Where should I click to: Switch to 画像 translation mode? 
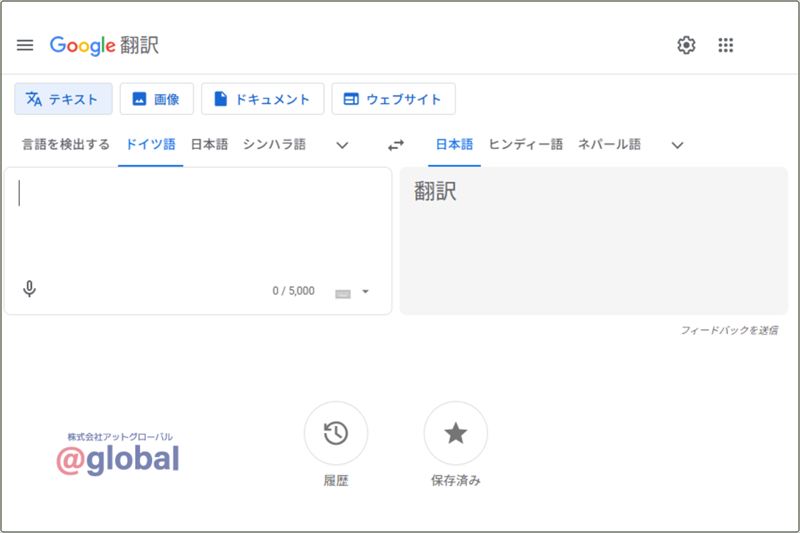[157, 99]
